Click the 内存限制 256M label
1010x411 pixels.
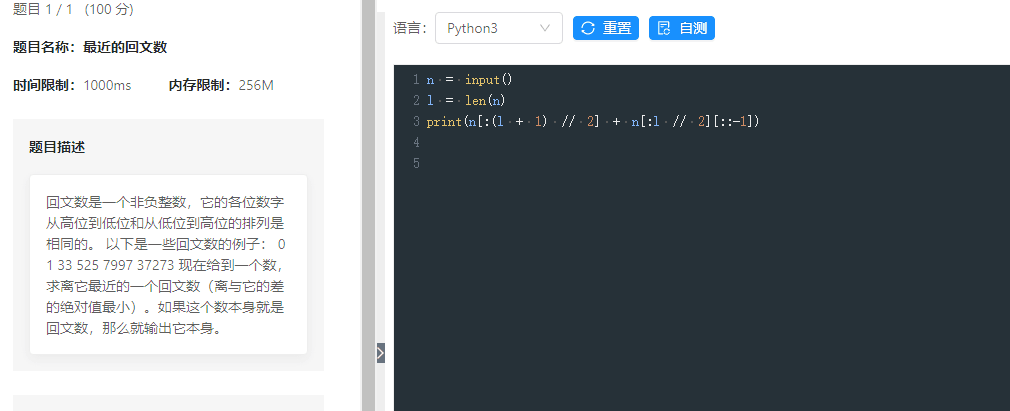[221, 85]
